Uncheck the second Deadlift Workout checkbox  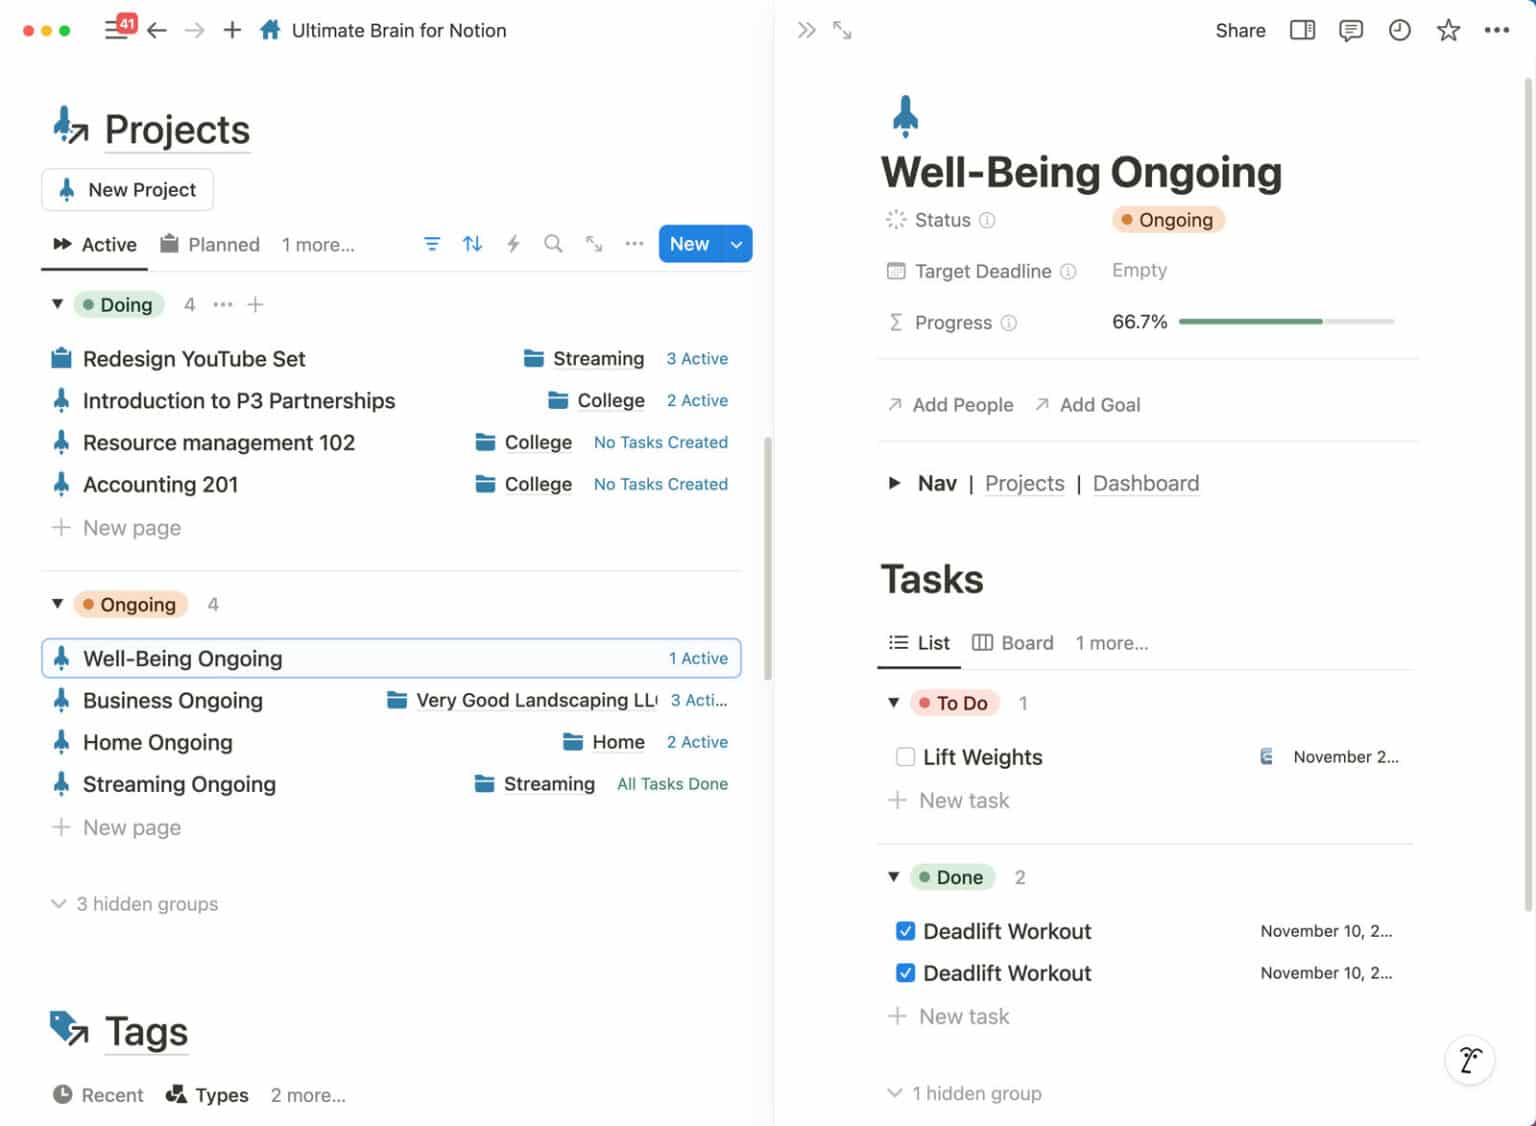tap(905, 973)
